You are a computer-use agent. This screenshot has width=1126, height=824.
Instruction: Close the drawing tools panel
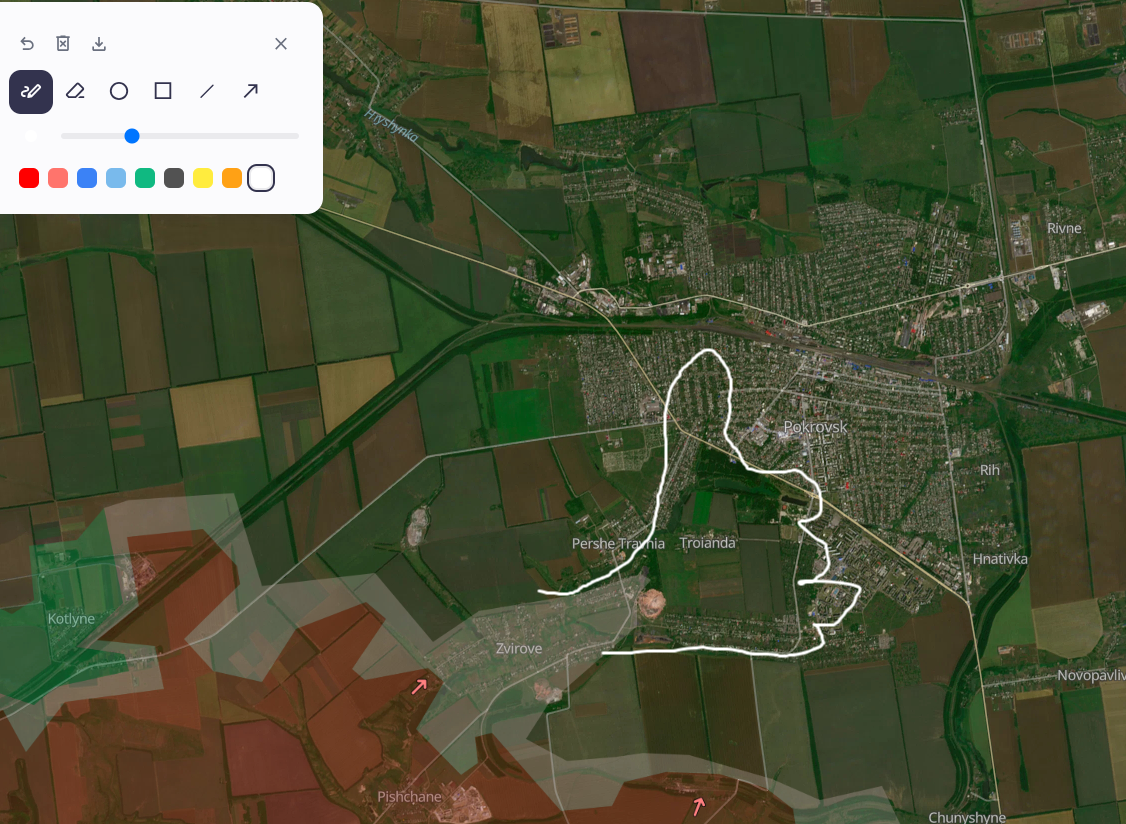(x=281, y=44)
